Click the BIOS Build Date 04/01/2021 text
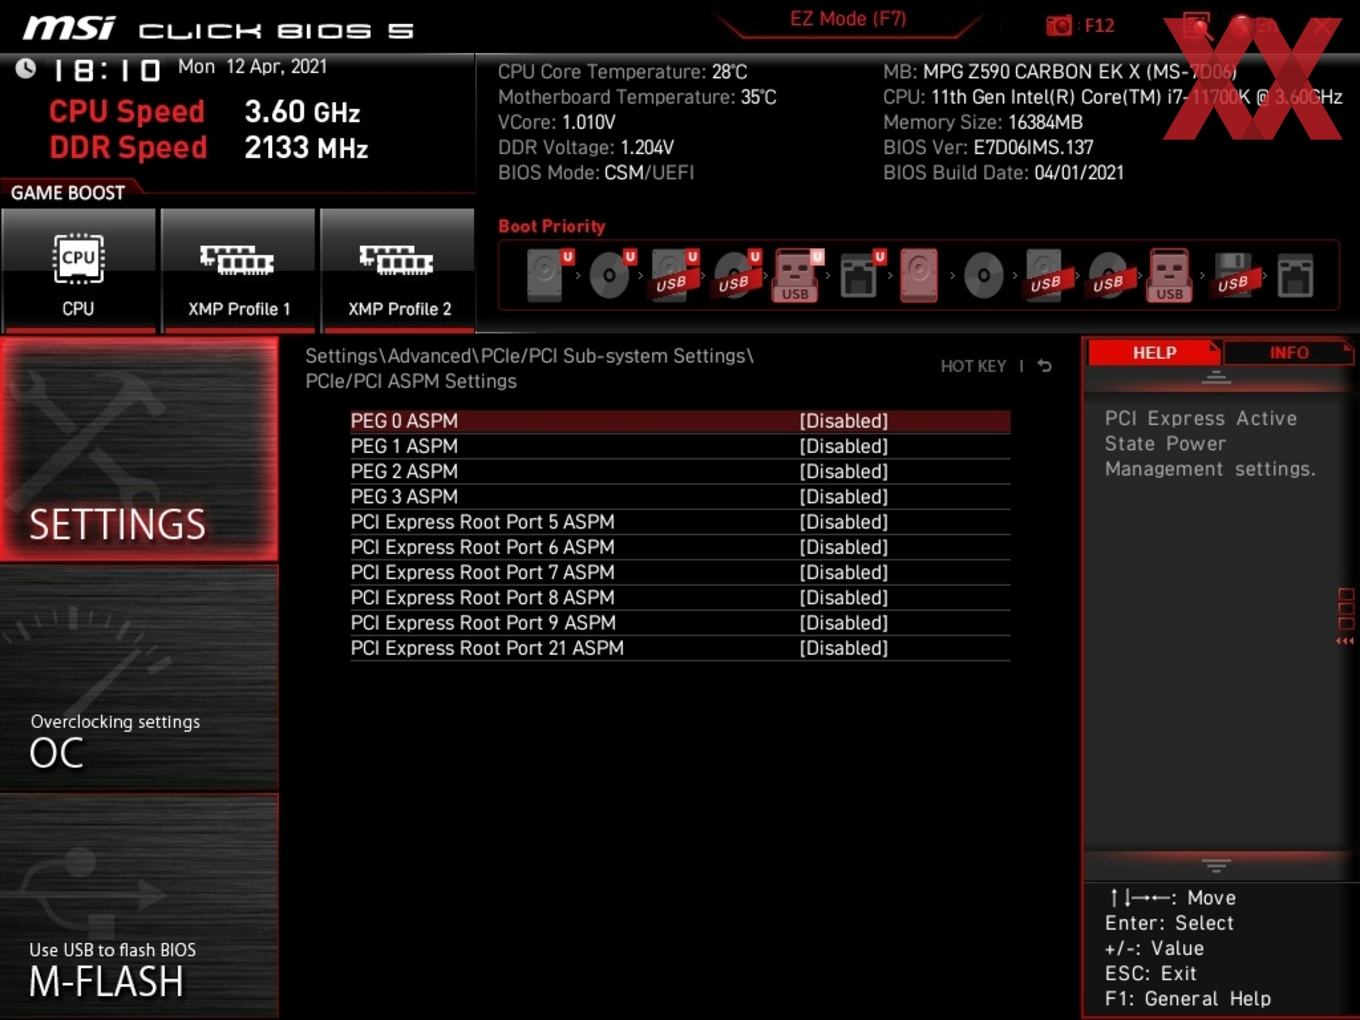1360x1020 pixels. (1003, 173)
